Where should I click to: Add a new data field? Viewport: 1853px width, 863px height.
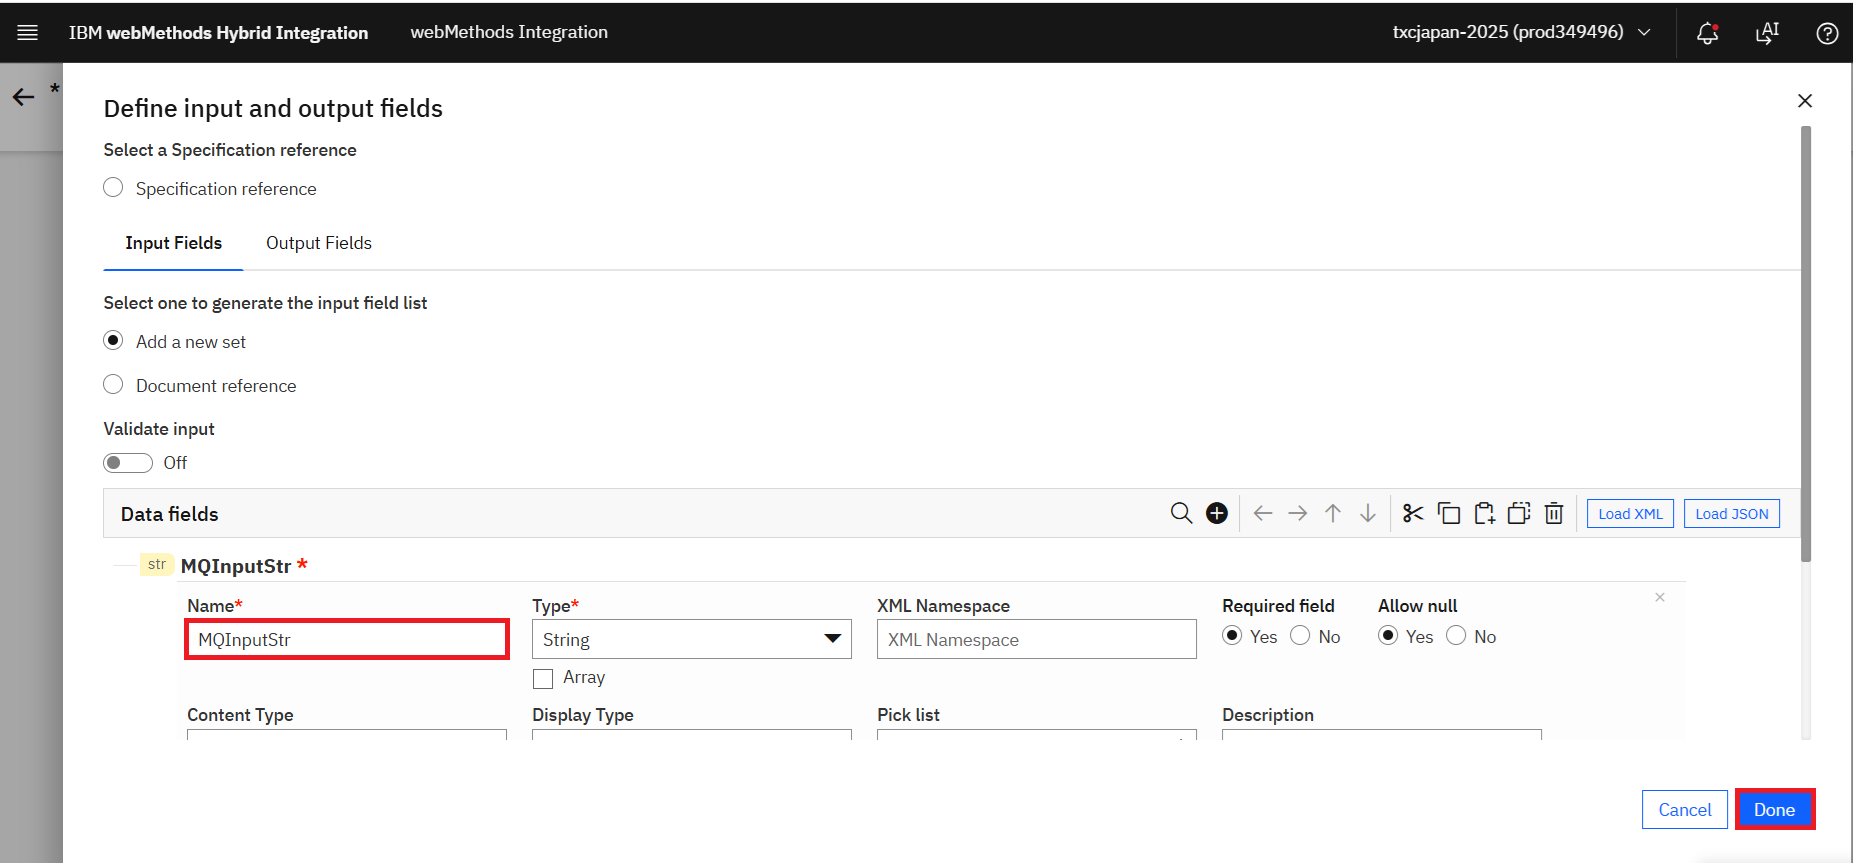(x=1217, y=513)
